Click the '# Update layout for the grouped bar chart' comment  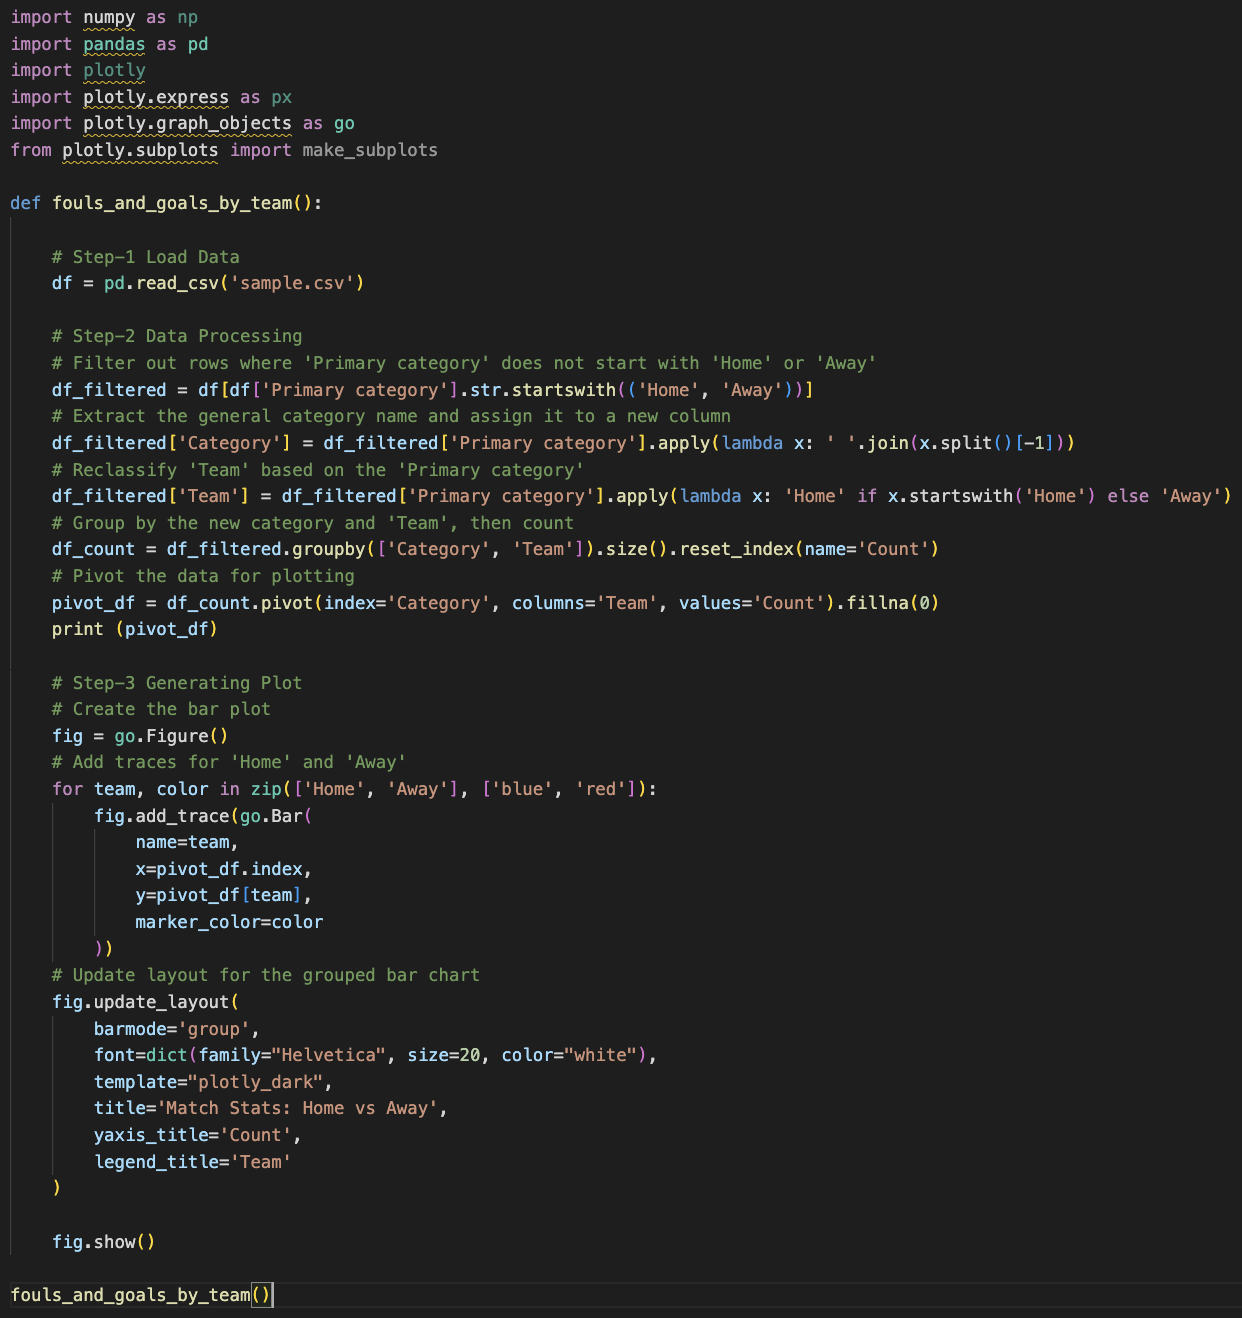265,975
